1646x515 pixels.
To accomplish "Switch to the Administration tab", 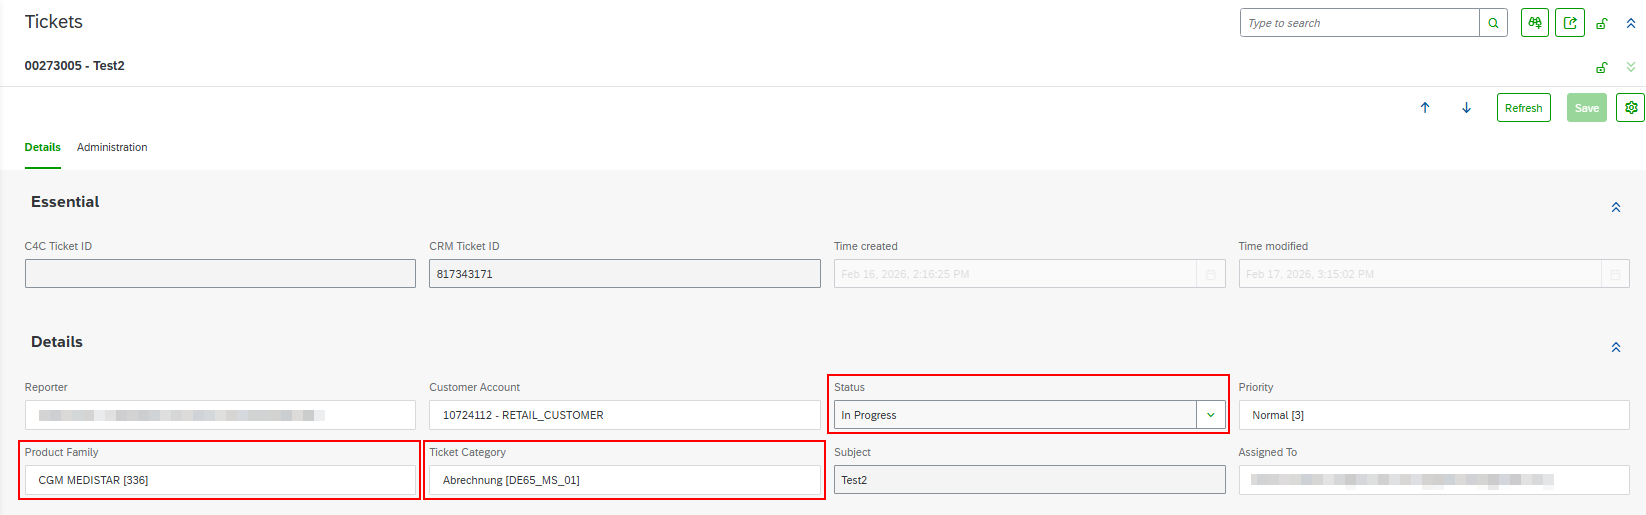I will point(112,147).
